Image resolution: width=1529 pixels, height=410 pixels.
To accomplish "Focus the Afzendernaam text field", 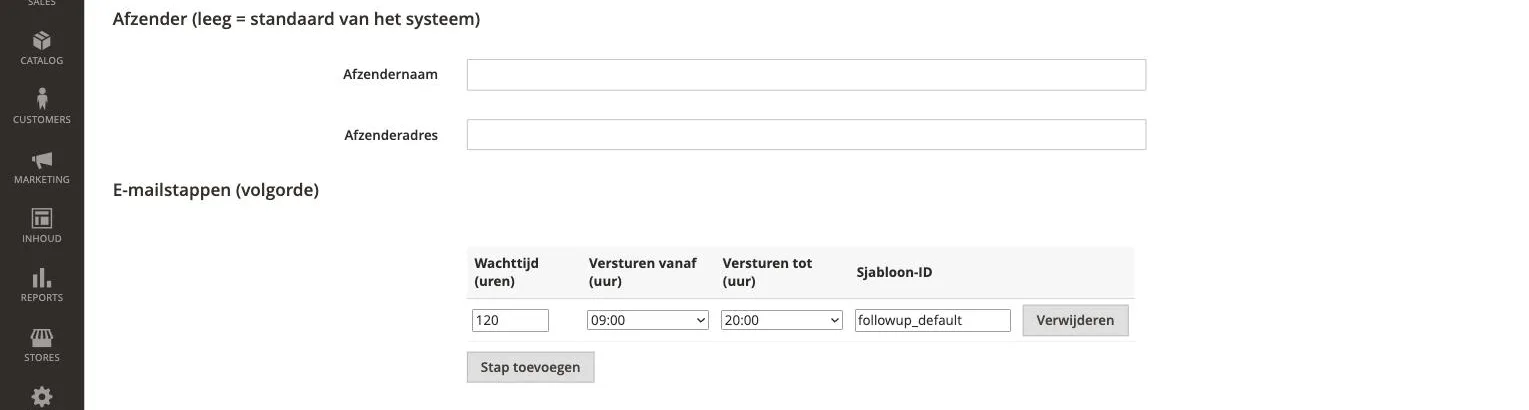I will click(x=806, y=75).
